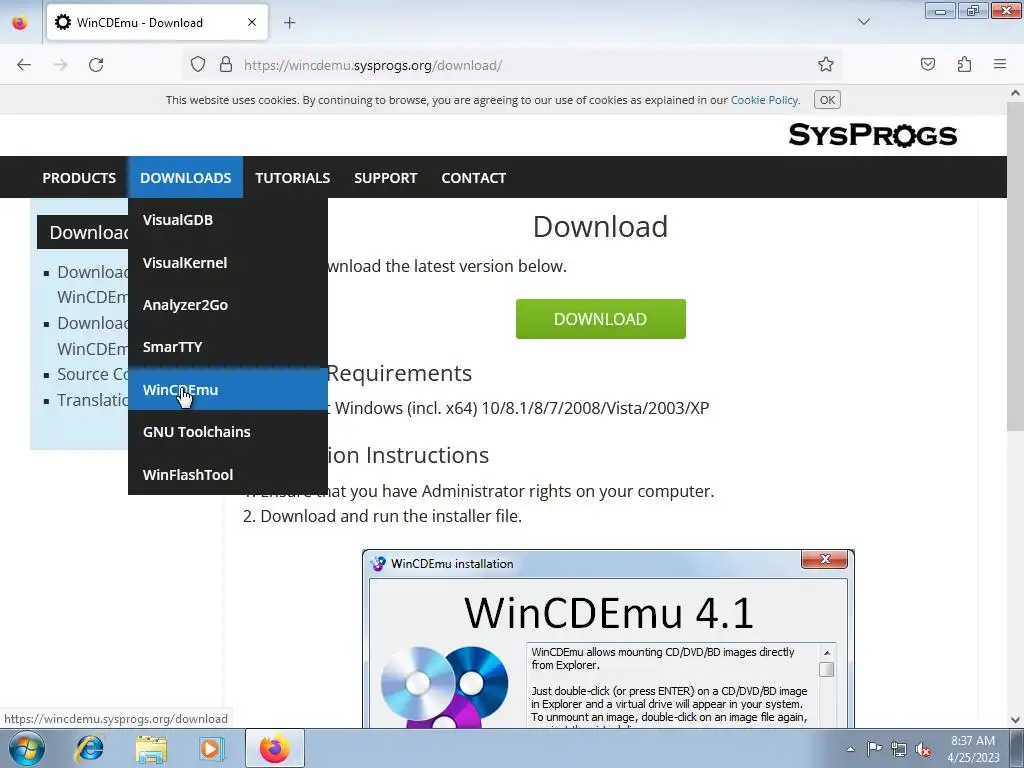Click the green DOWNLOAD button
Screen dimensions: 1024x768
click(600, 319)
